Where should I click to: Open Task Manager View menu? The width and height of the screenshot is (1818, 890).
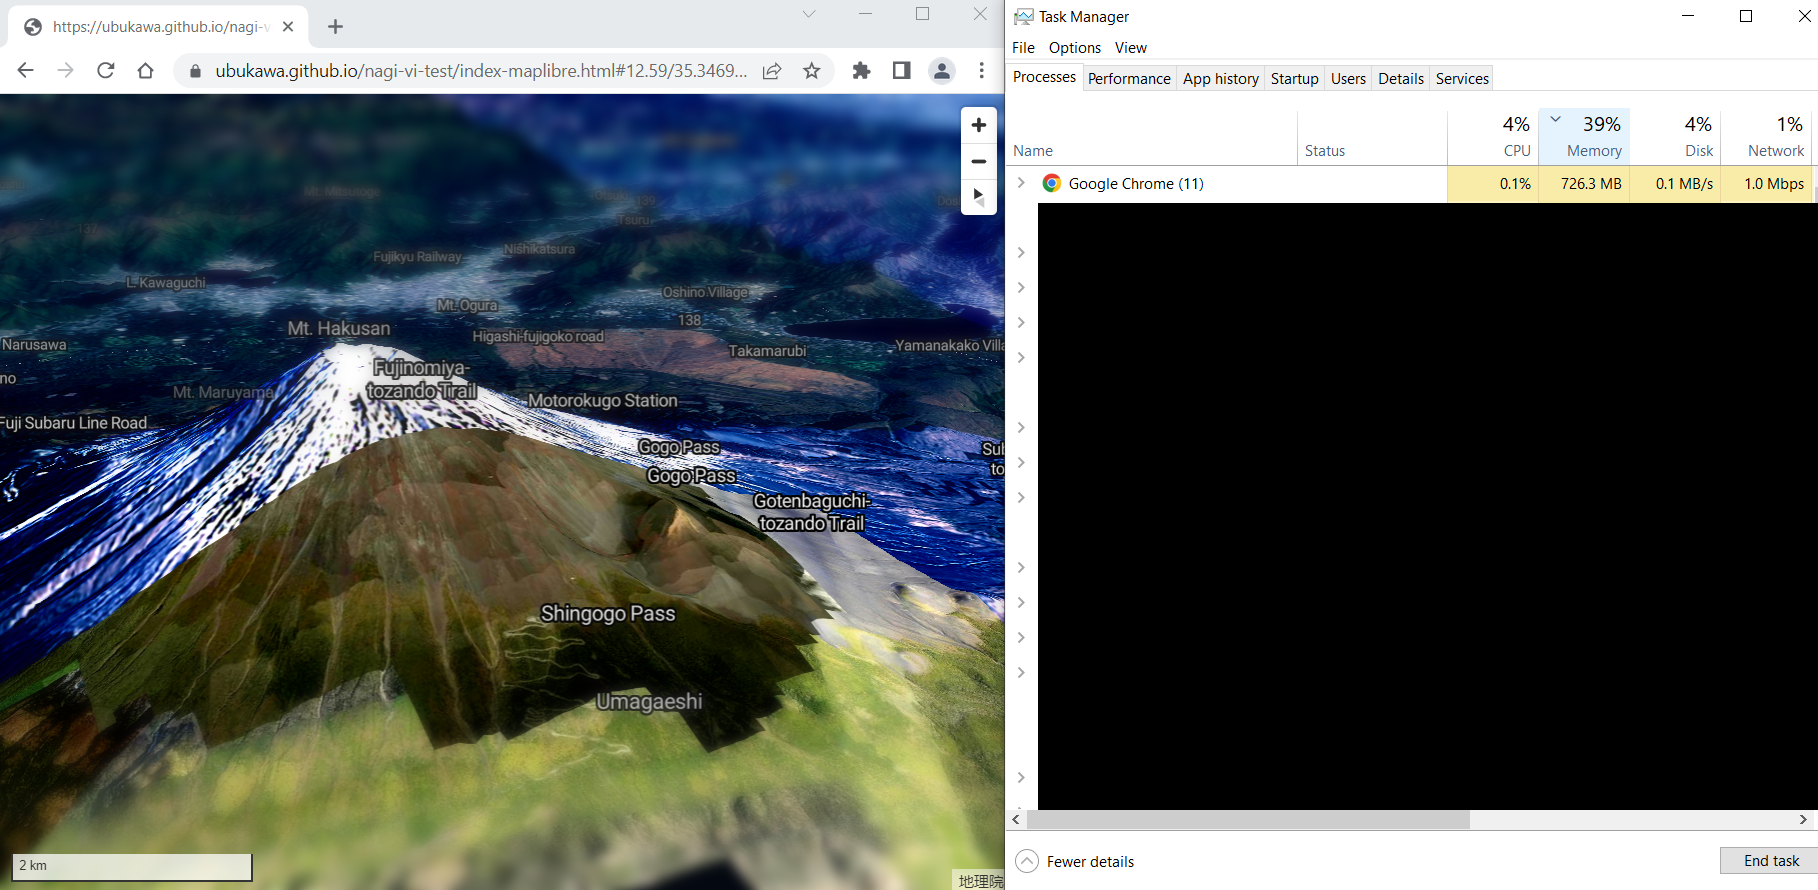(x=1131, y=48)
